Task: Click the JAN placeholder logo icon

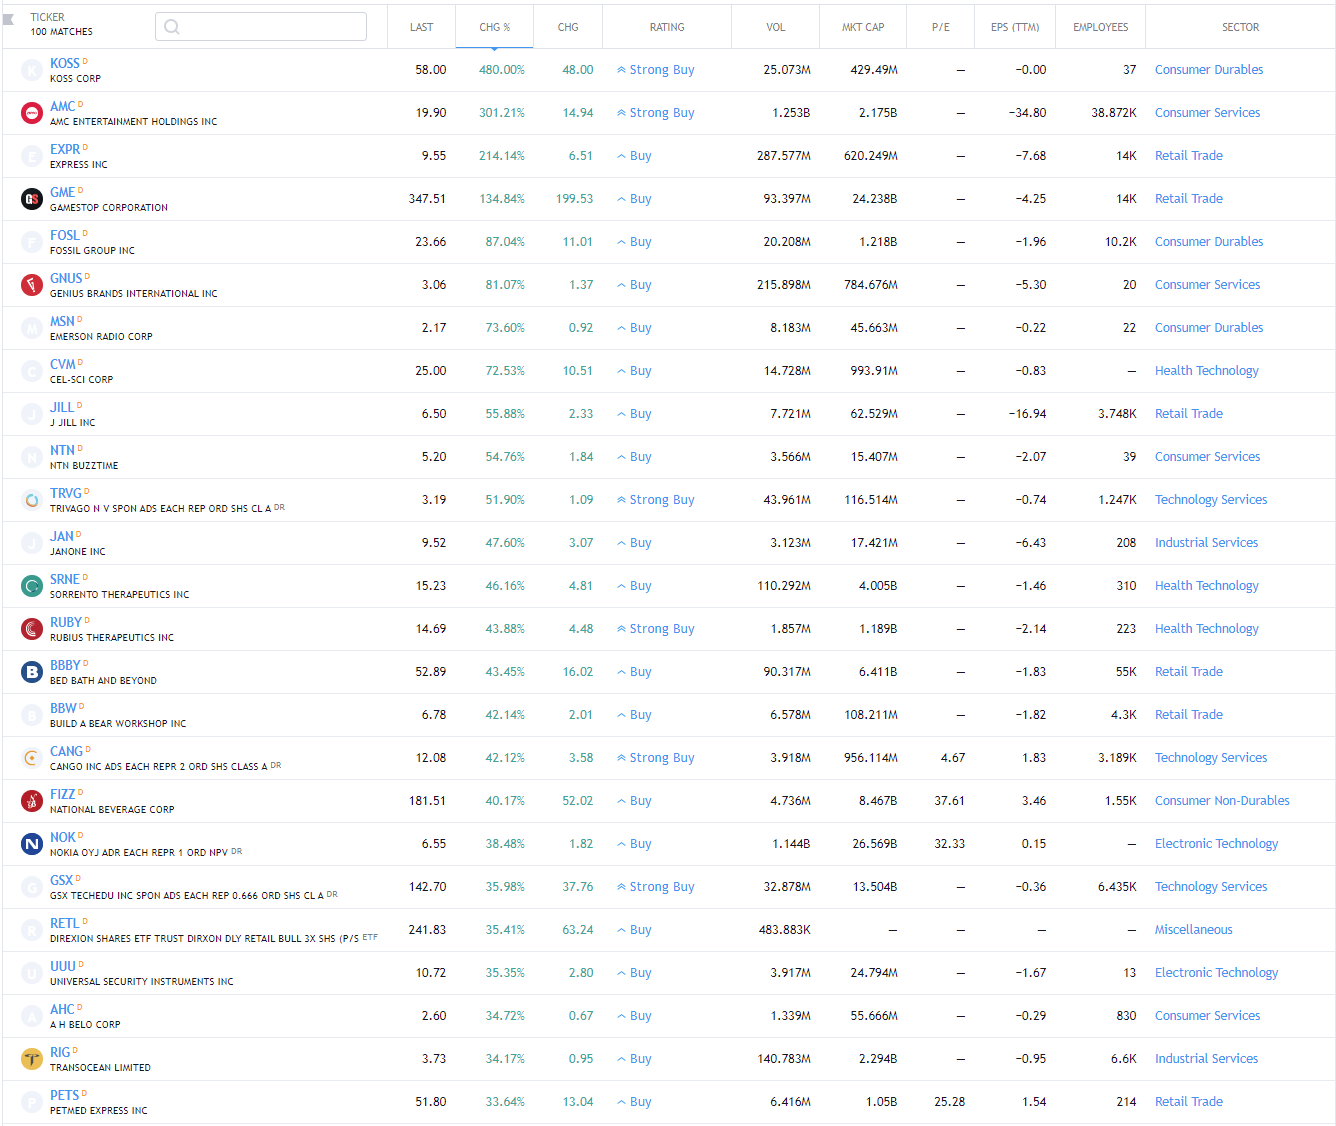Action: coord(32,543)
